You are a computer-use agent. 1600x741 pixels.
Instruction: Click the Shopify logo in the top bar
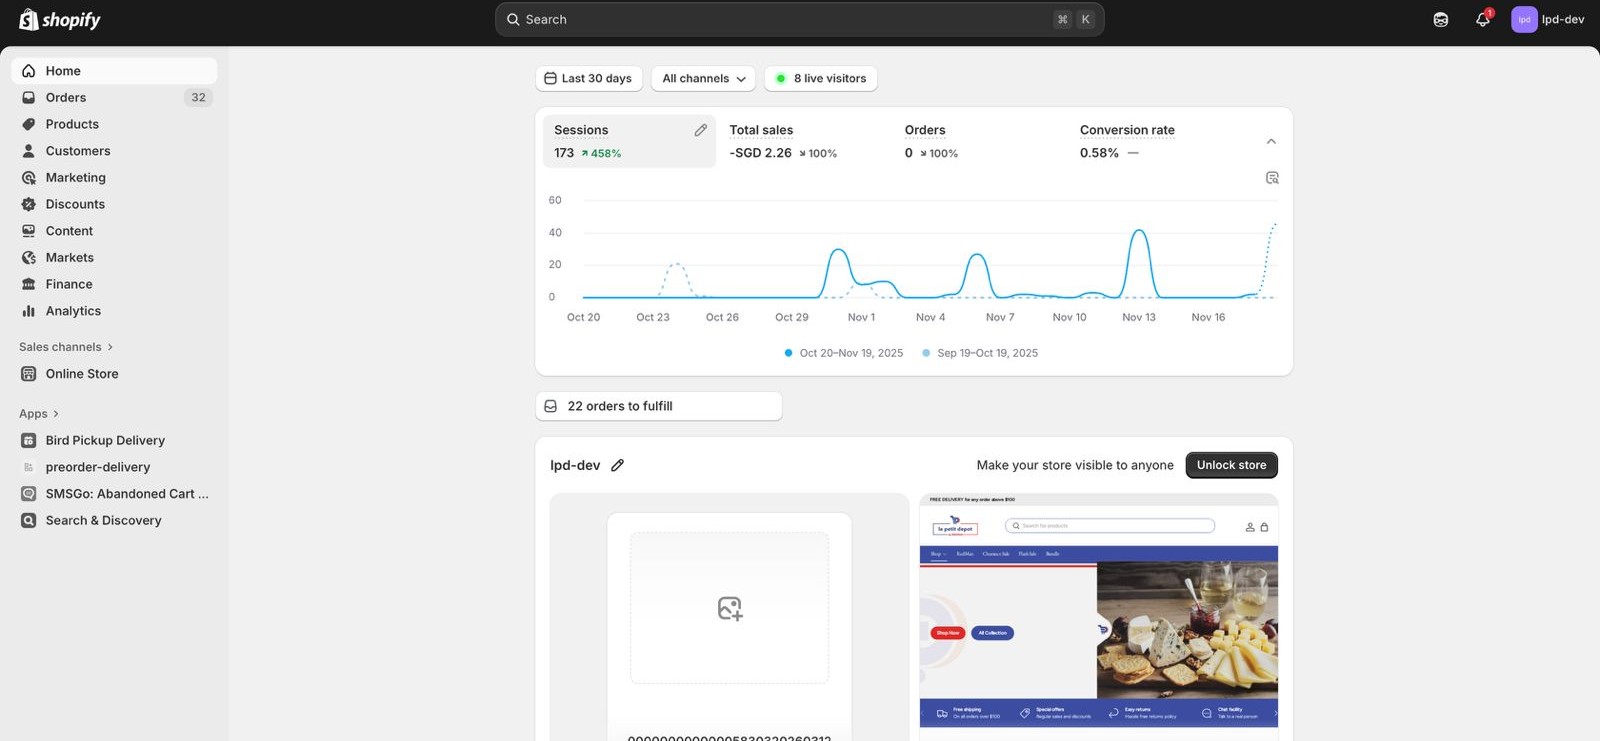(x=60, y=20)
